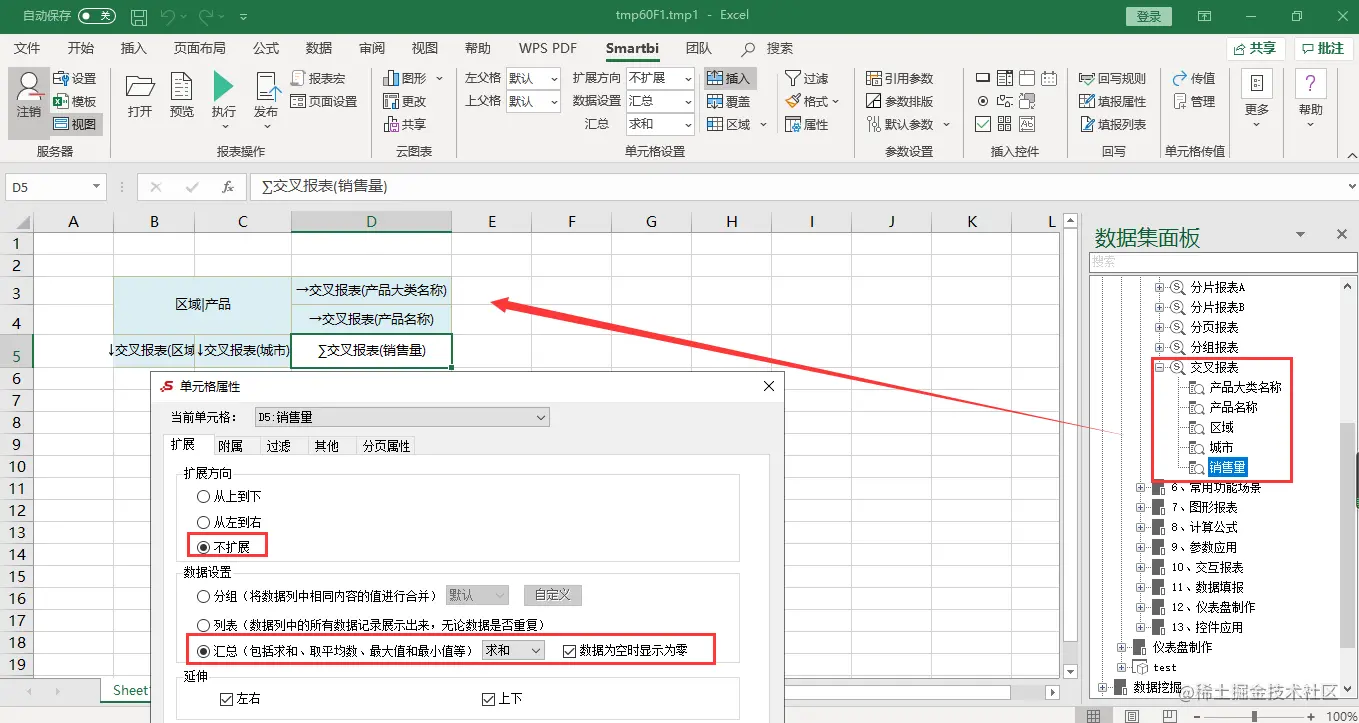The image size is (1359, 723).
Task: Click the 过滤 filter icon
Action: click(806, 78)
